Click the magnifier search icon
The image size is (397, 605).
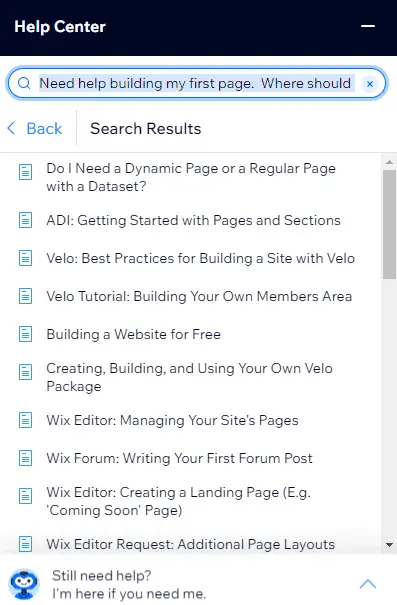pos(24,83)
